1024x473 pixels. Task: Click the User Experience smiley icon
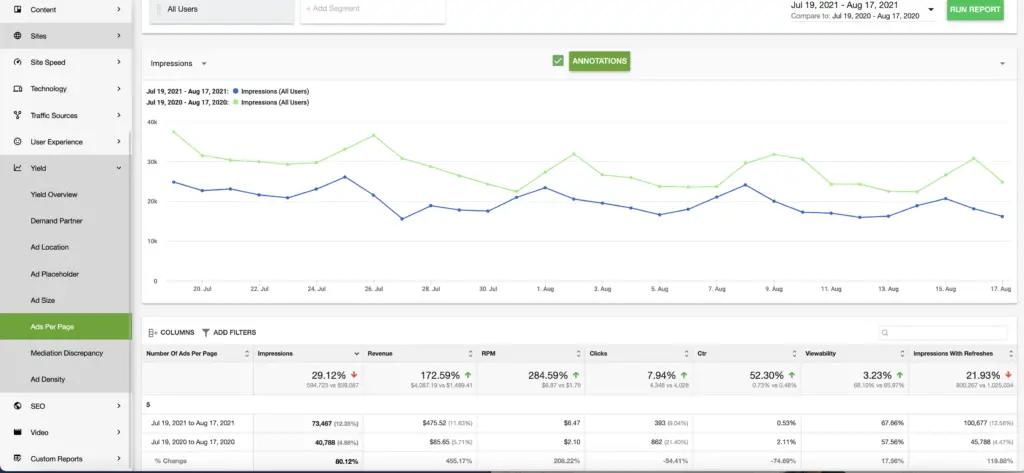pyautogui.click(x=18, y=142)
